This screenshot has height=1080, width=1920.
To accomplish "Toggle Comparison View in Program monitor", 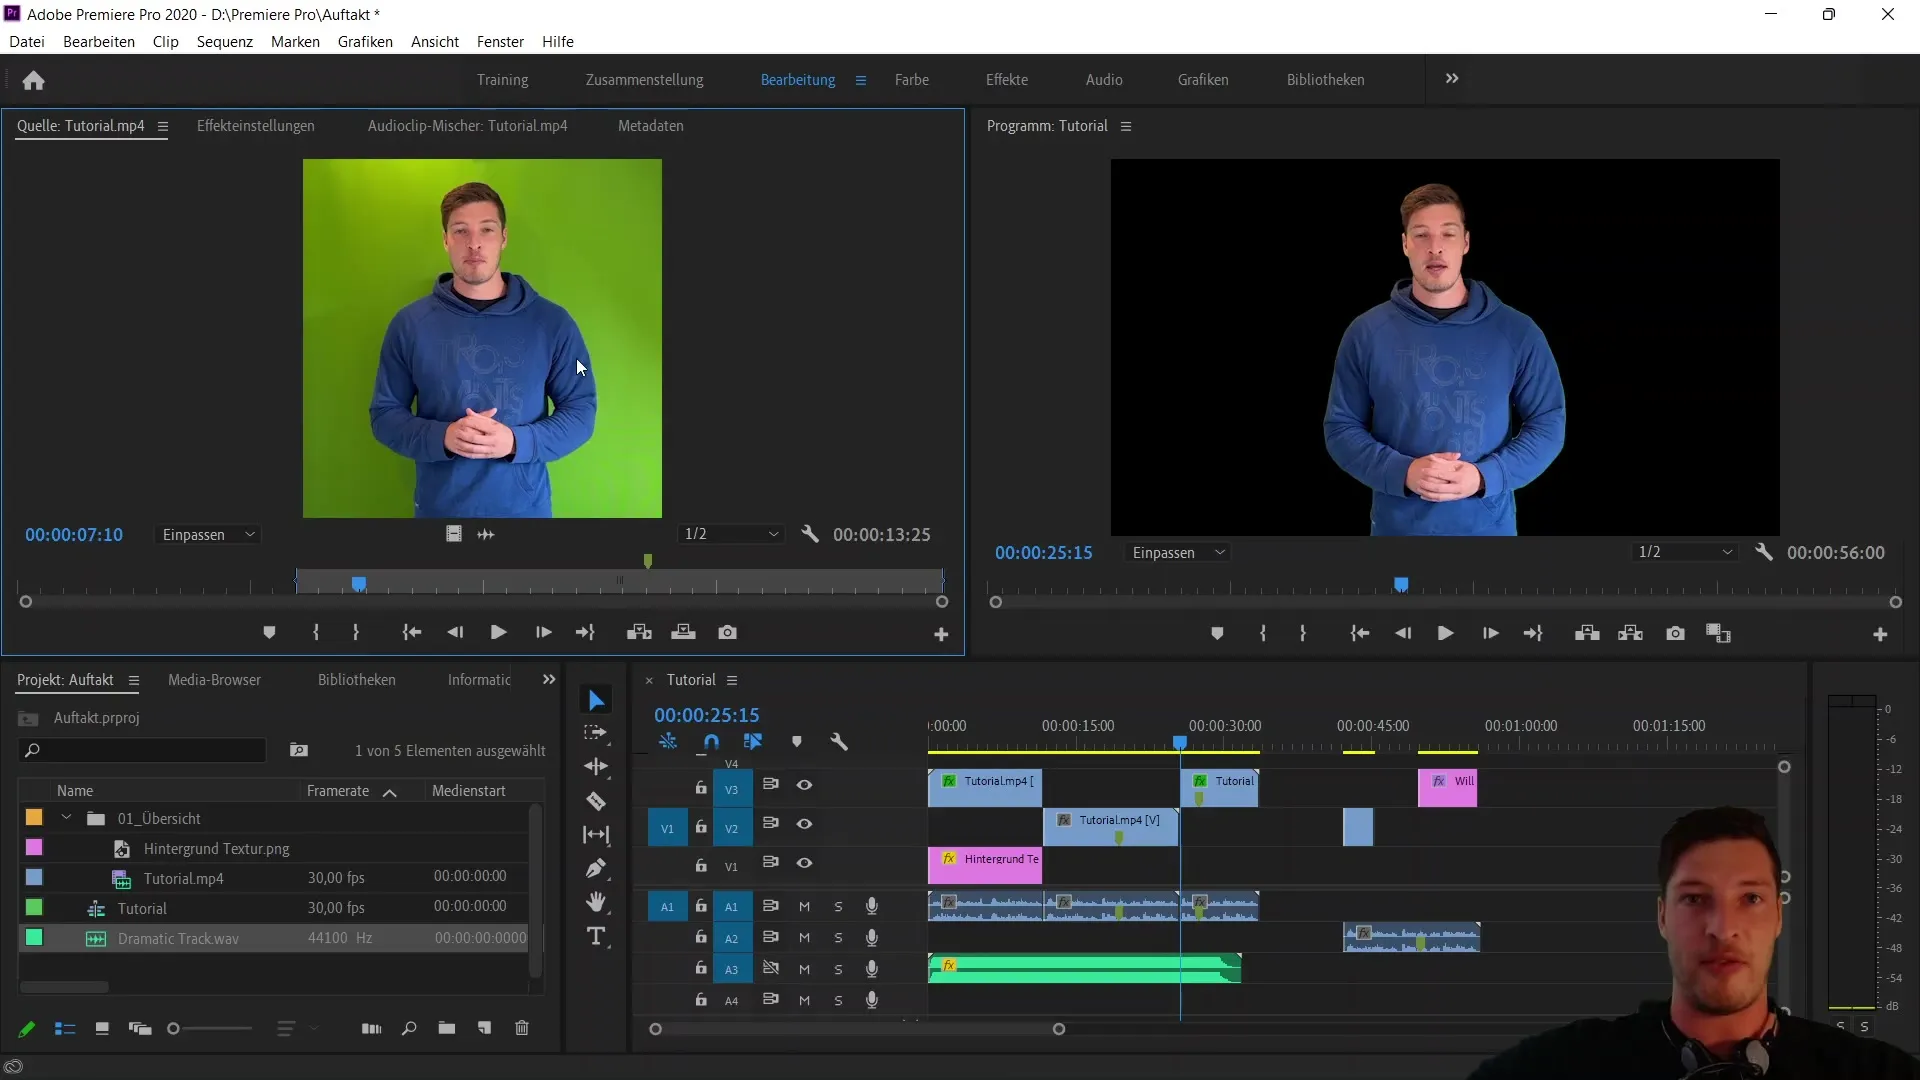I will tap(1718, 634).
